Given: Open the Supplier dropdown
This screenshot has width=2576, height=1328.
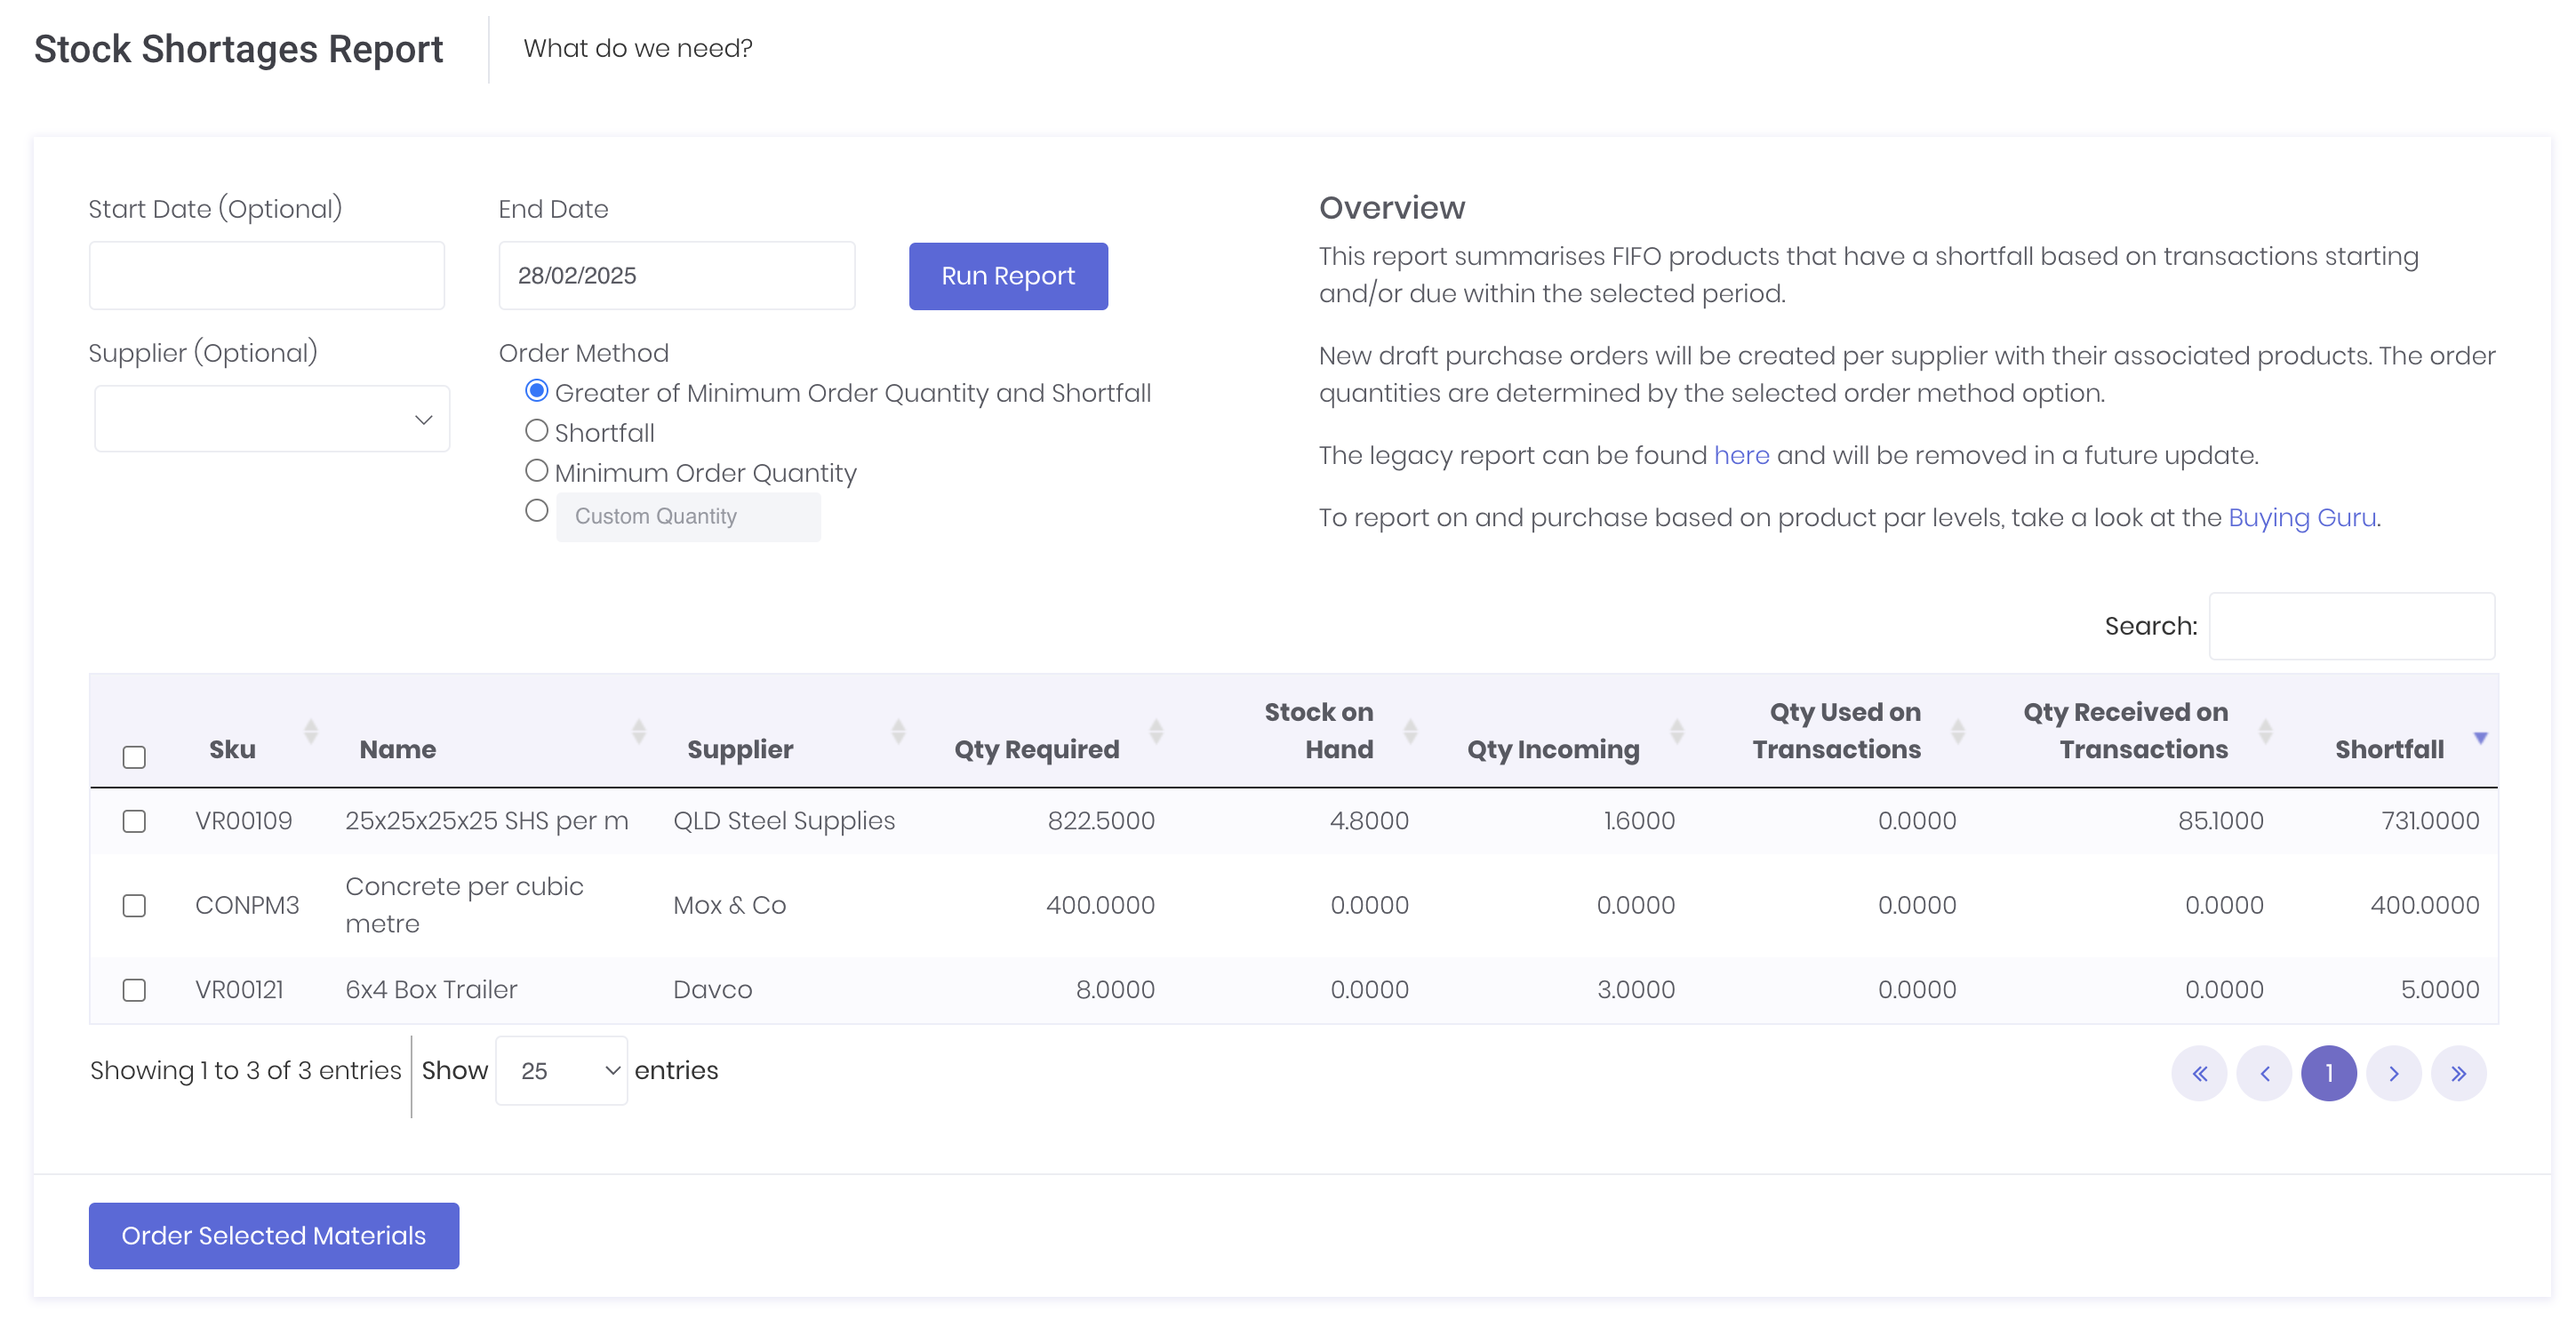Looking at the screenshot, I should [x=272, y=419].
